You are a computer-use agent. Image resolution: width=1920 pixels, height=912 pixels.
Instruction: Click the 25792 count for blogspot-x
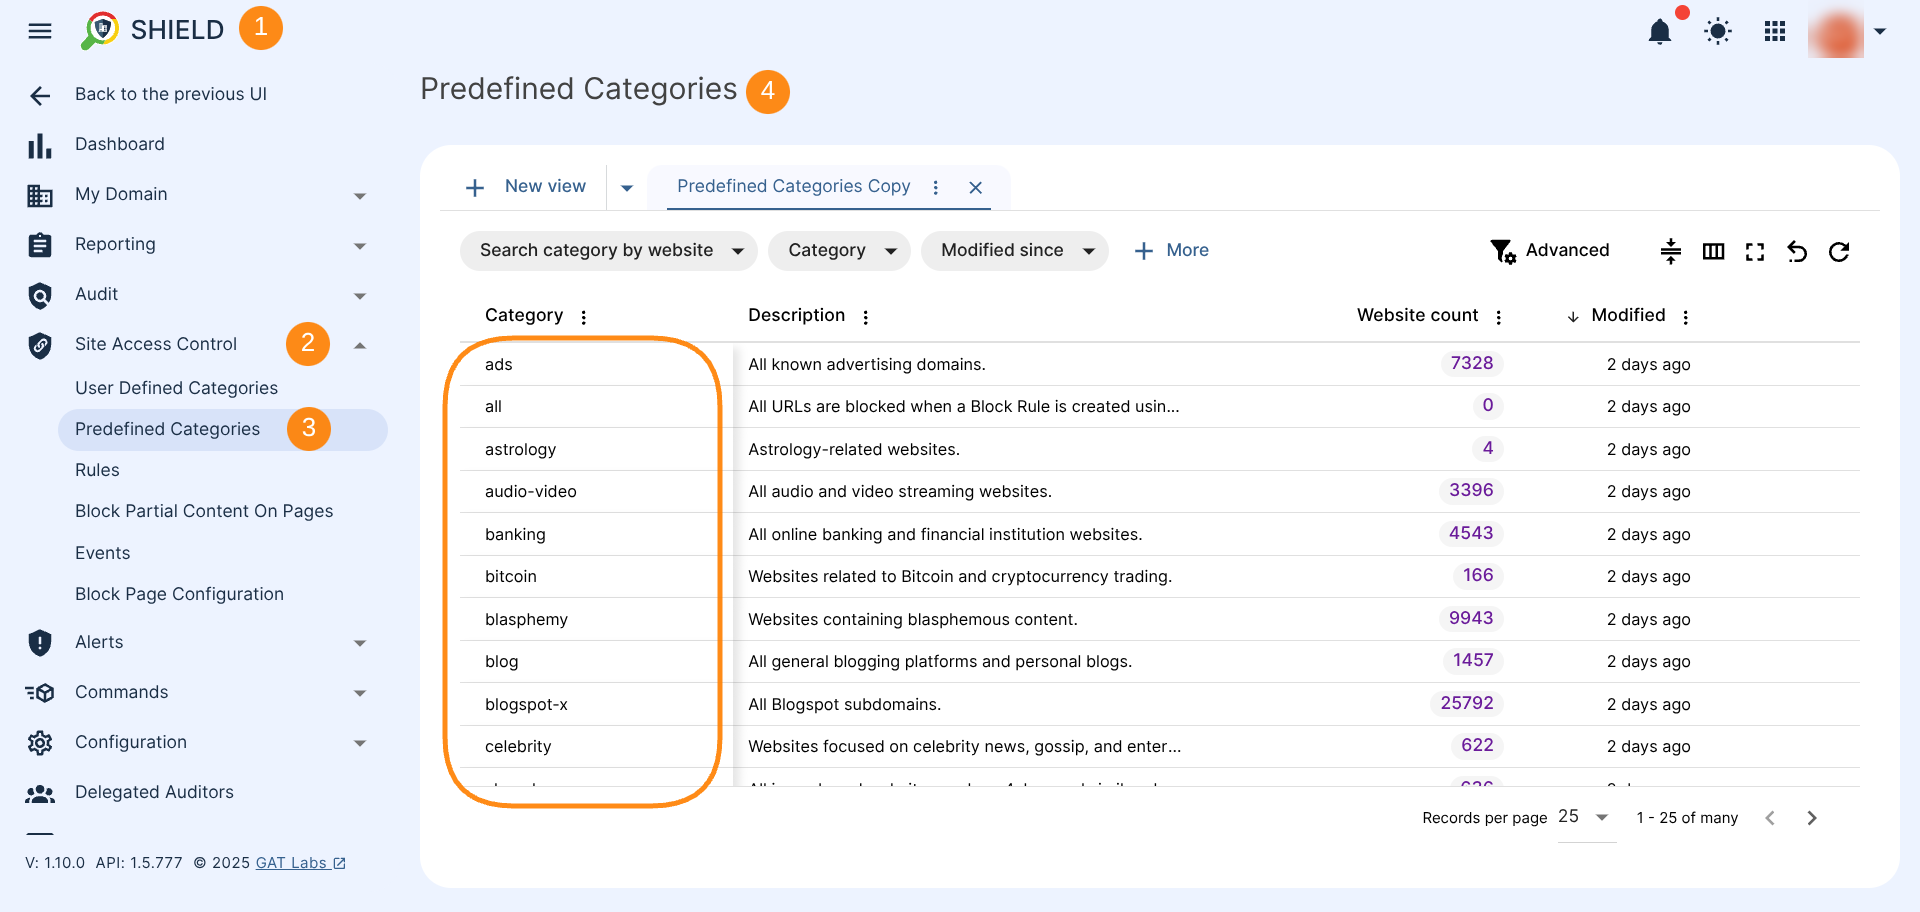pos(1467,703)
